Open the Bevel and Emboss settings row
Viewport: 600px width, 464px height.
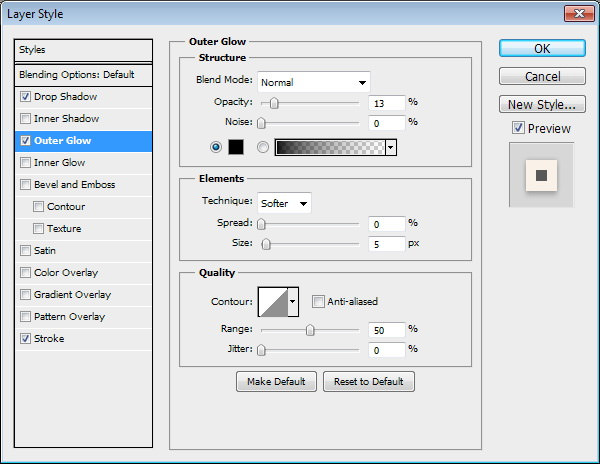(x=83, y=184)
